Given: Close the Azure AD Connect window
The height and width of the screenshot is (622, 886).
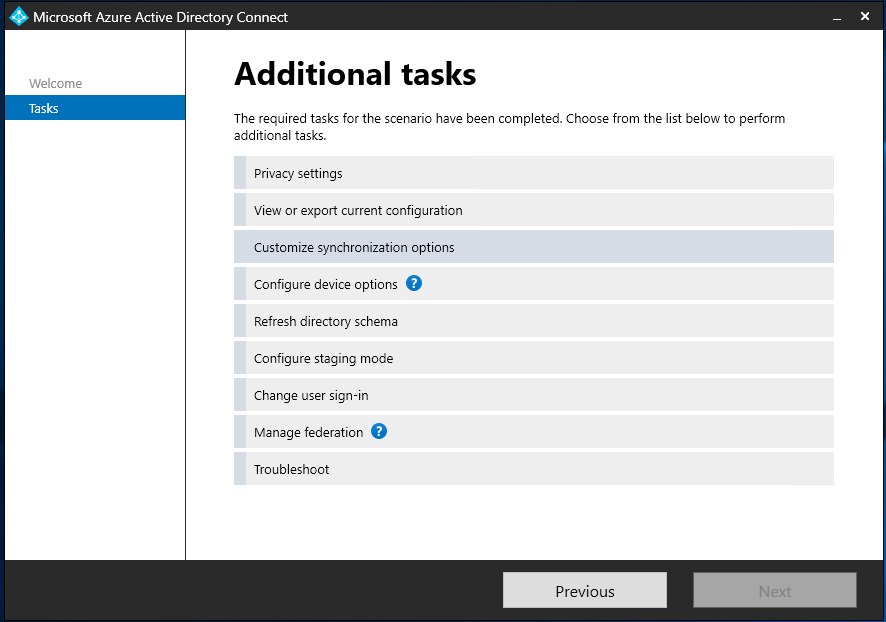Looking at the screenshot, I should pos(865,17).
